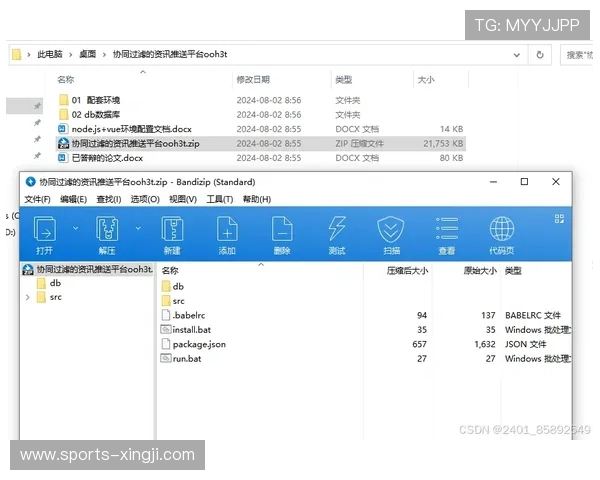This screenshot has height=480, width=600.
Task: Maximize the Bandizip window
Action: 524,182
